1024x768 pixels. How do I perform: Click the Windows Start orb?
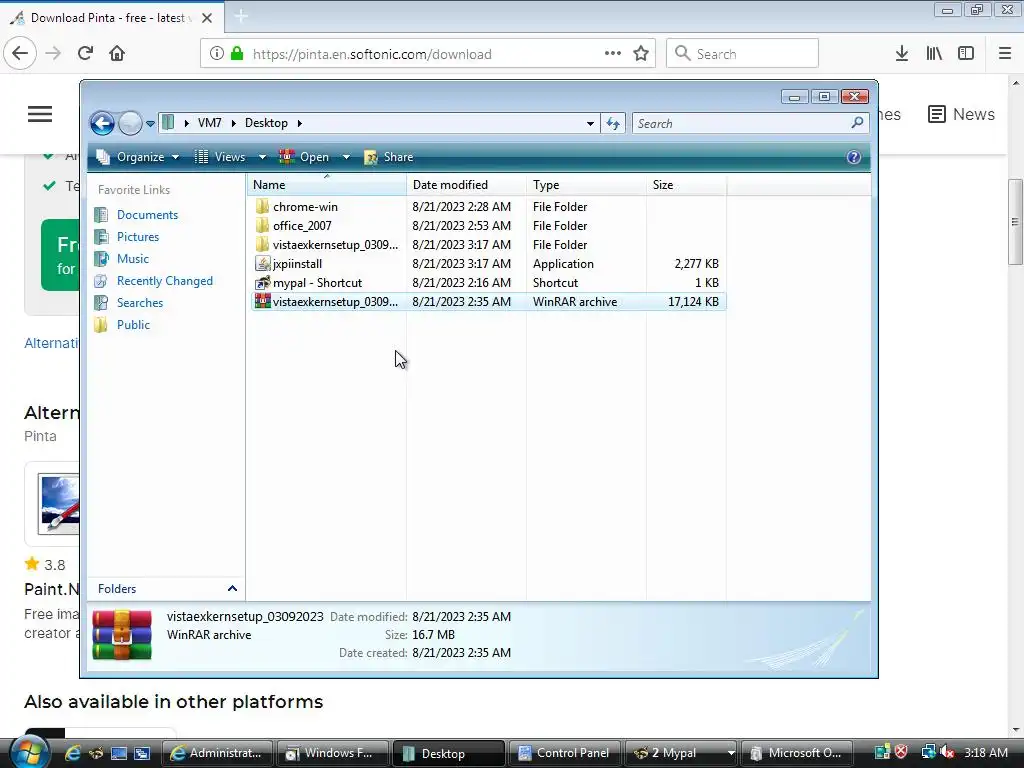coord(29,752)
